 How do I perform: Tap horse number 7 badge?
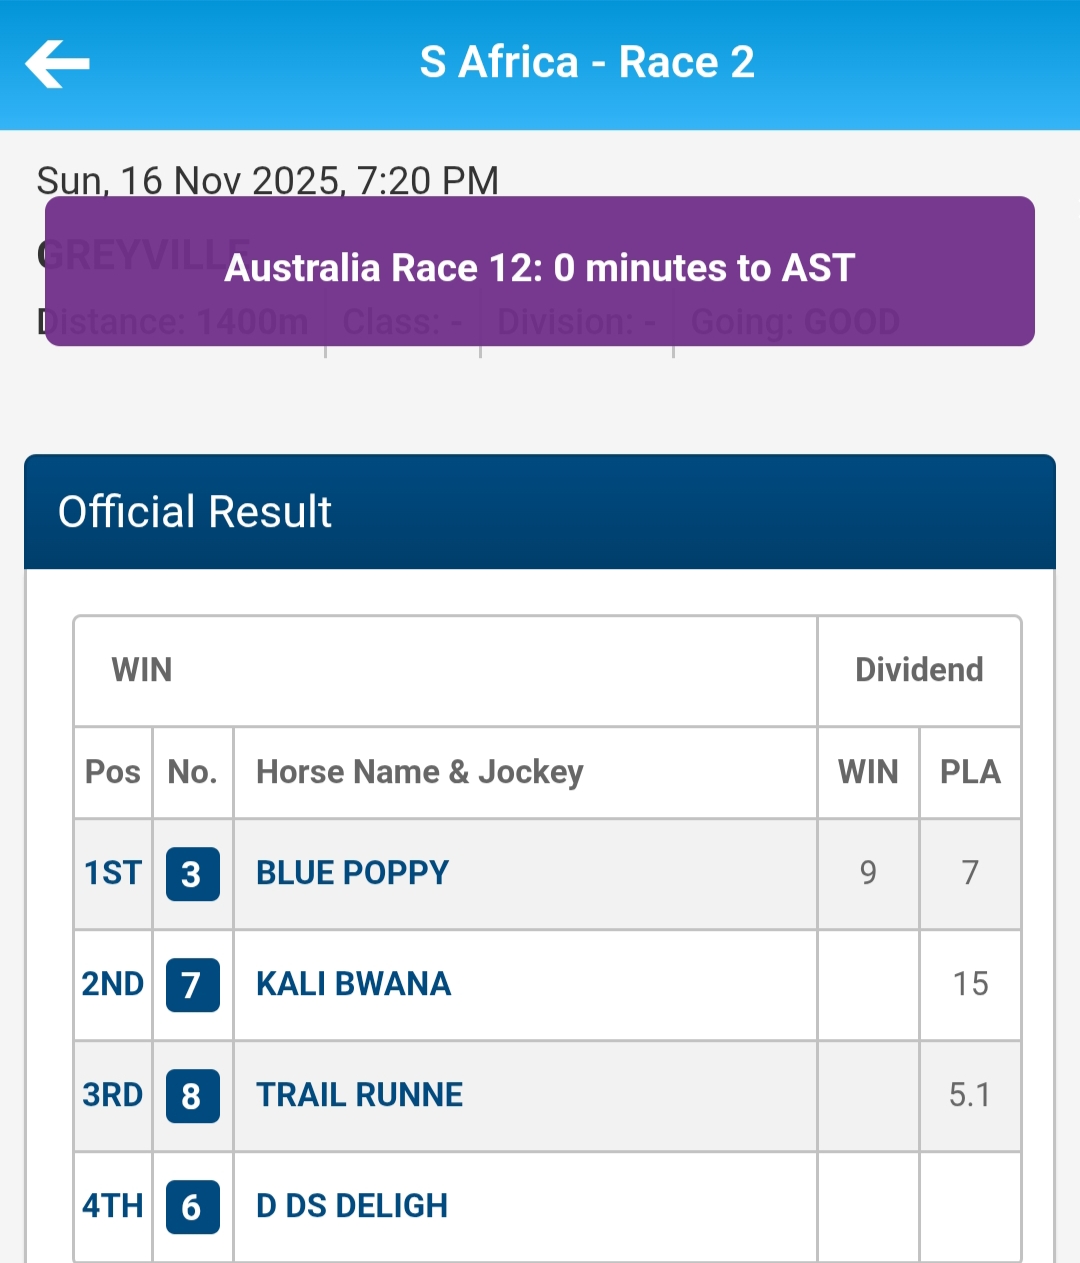point(192,985)
